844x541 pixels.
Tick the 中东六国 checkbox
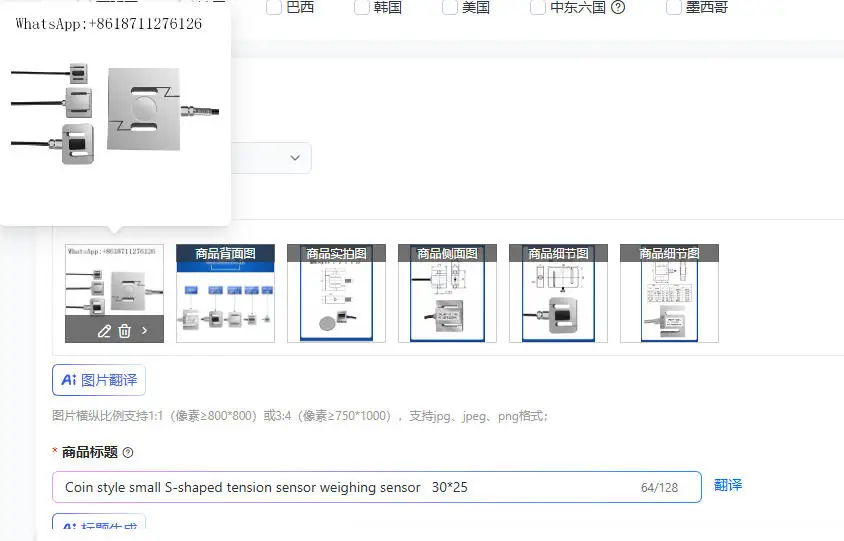[x=538, y=7]
